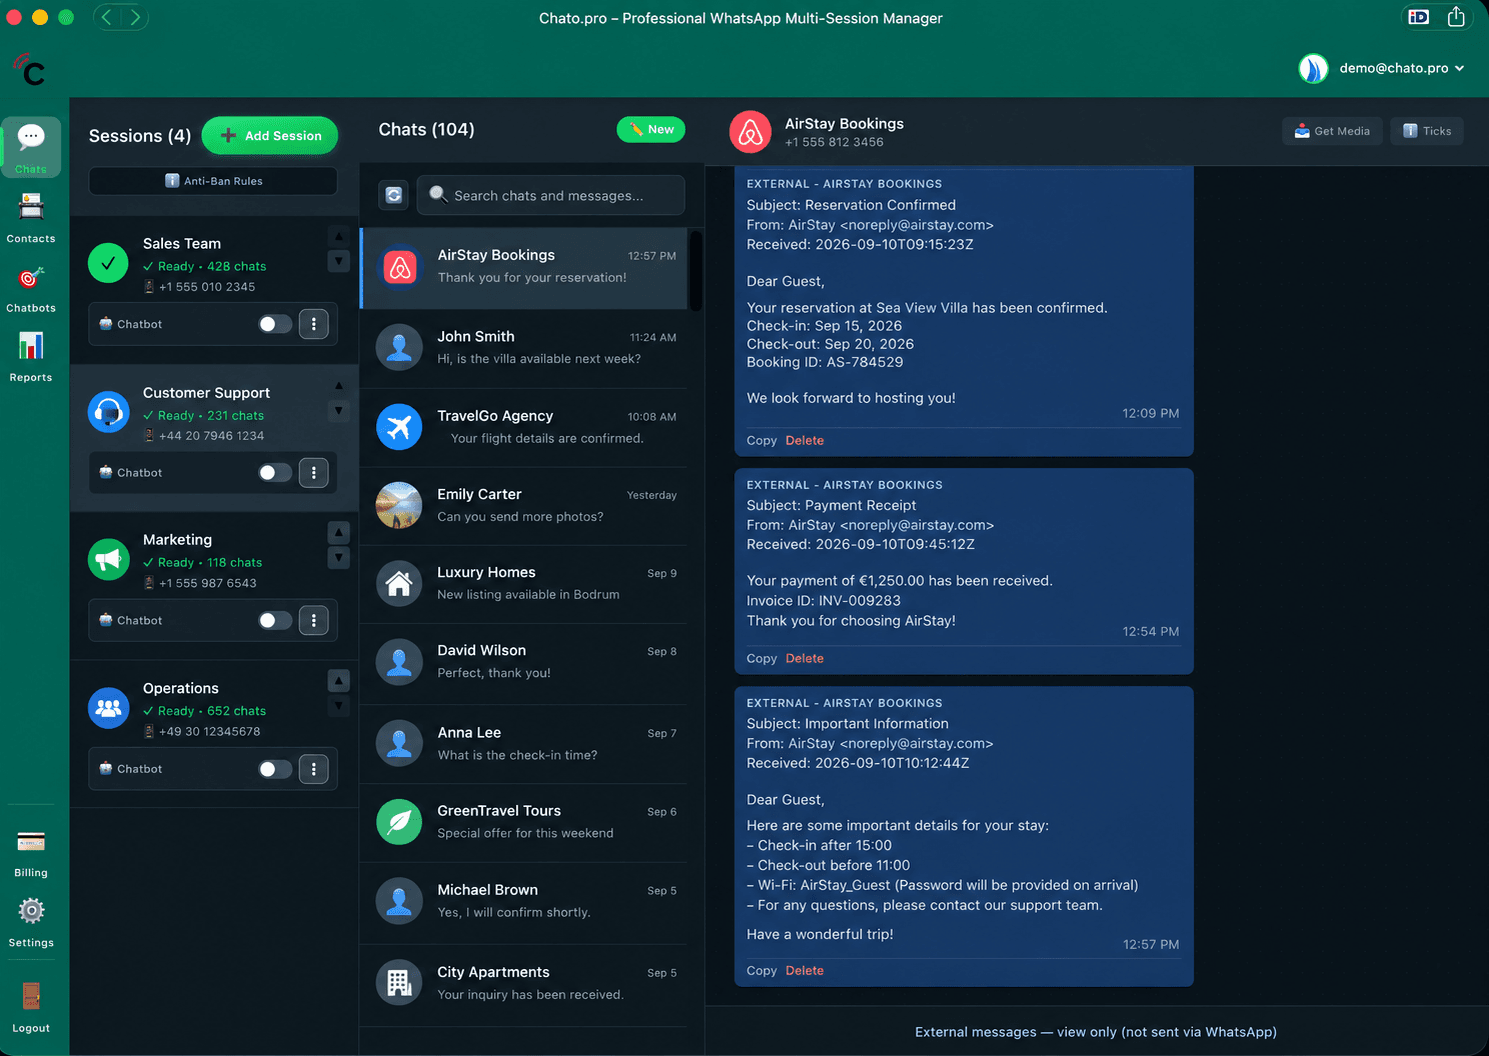The height and width of the screenshot is (1056, 1489).
Task: Move Marketing session down
Action: point(339,558)
